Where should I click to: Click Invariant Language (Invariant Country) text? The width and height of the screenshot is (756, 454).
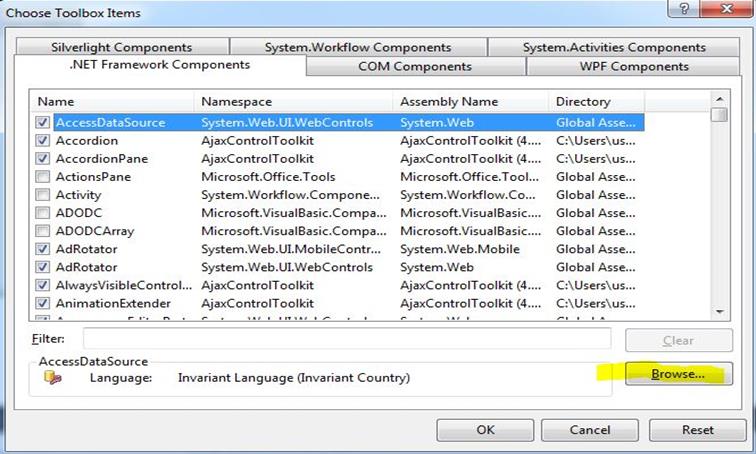click(294, 377)
